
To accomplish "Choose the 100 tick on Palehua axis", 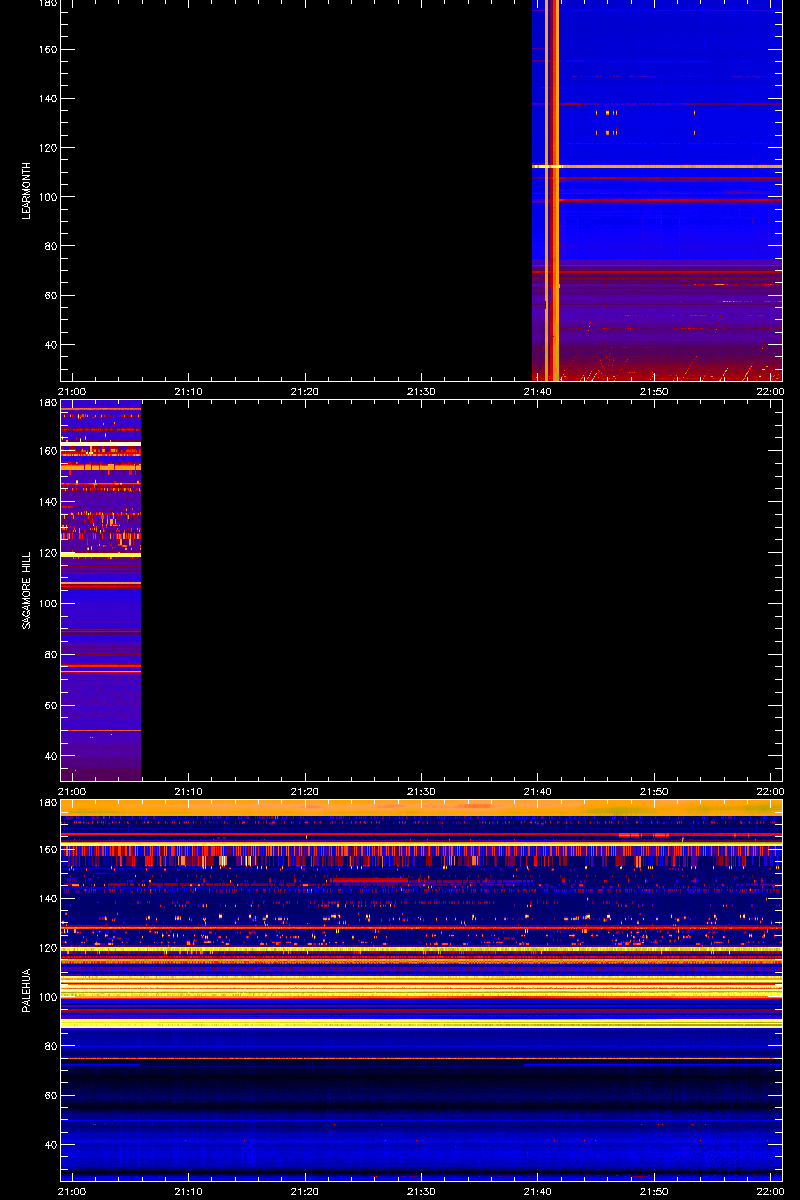I will click(48, 997).
